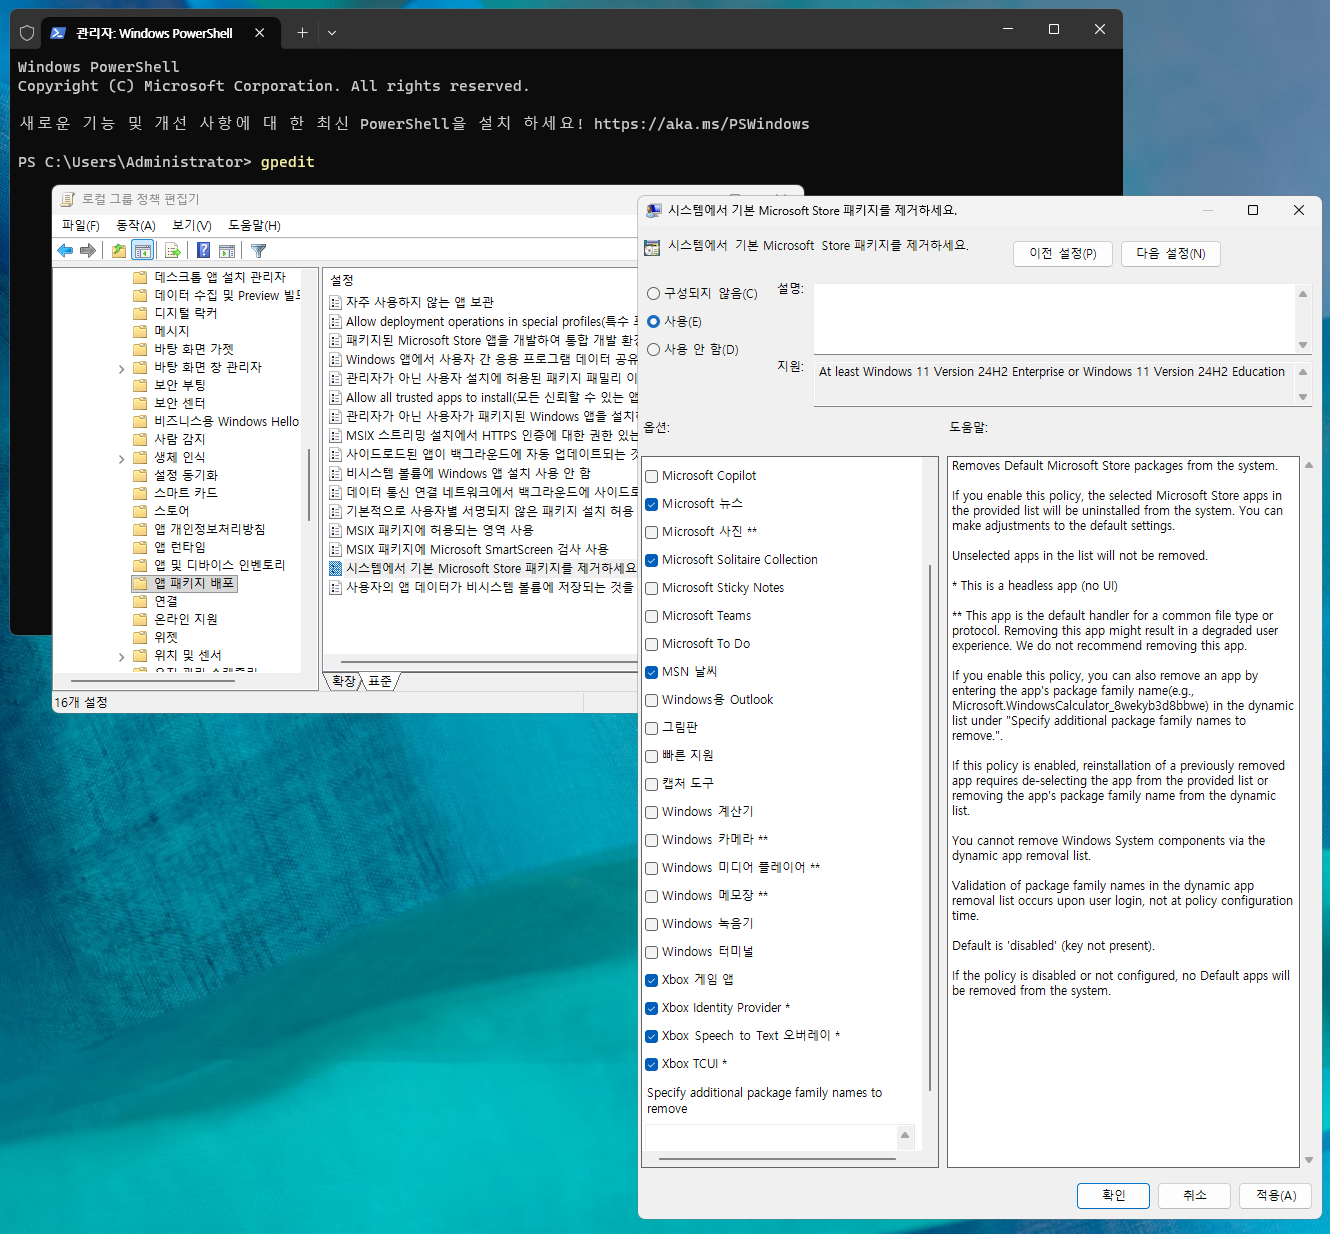Click folder icon of 메시지
This screenshot has height=1234, width=1330.
click(x=141, y=331)
